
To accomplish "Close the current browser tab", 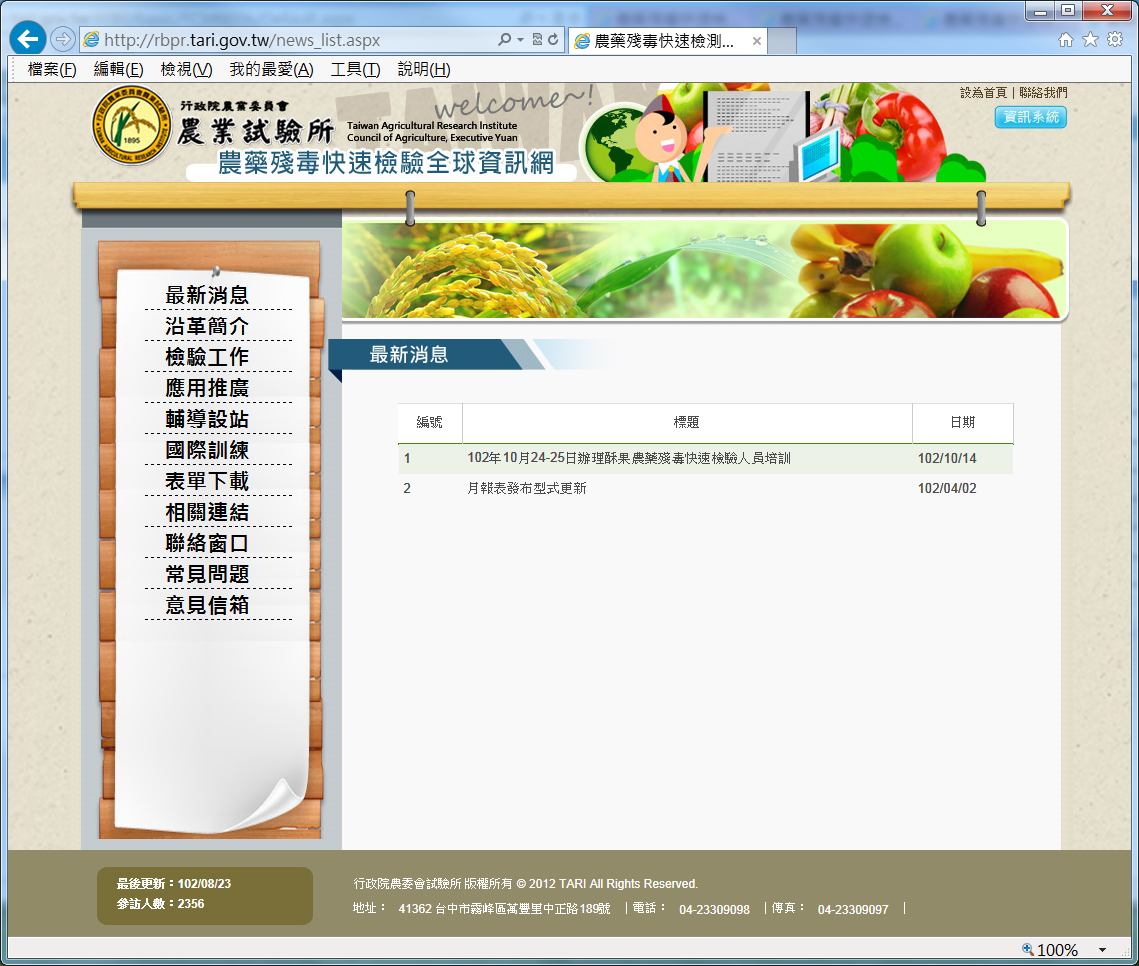I will 757,41.
